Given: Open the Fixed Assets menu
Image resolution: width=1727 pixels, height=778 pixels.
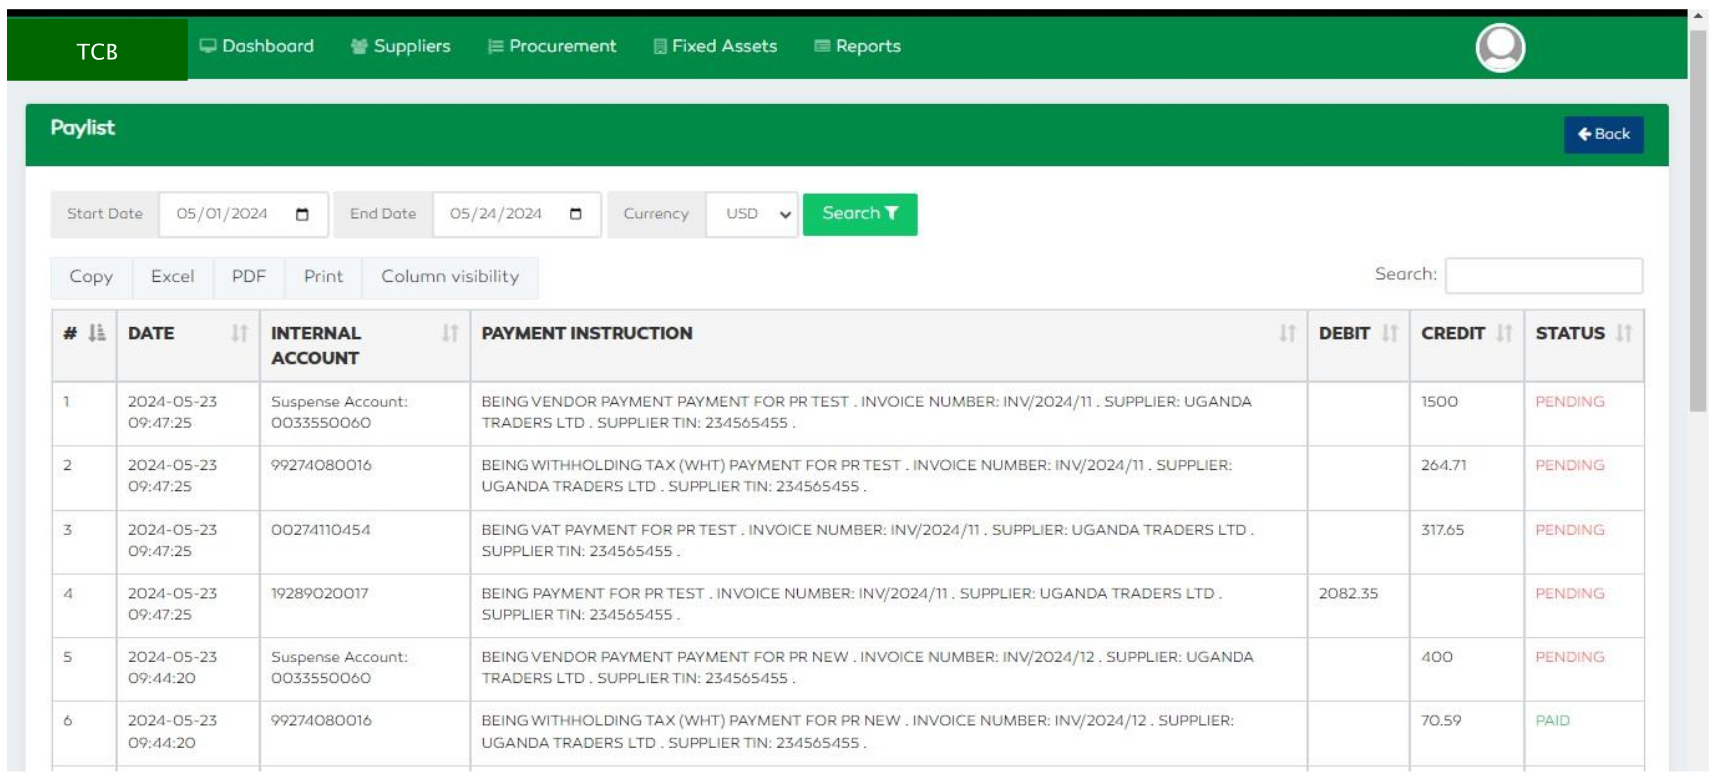Looking at the screenshot, I should [715, 46].
